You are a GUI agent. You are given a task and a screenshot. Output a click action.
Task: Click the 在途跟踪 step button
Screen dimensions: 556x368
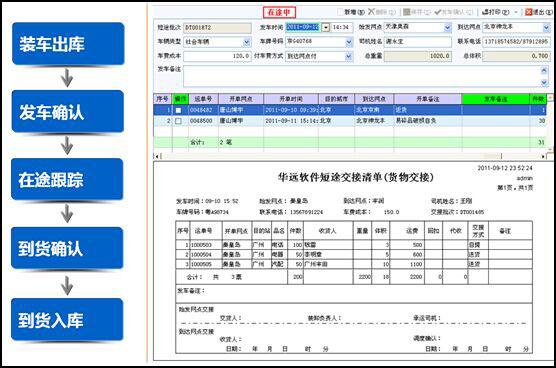tap(67, 179)
